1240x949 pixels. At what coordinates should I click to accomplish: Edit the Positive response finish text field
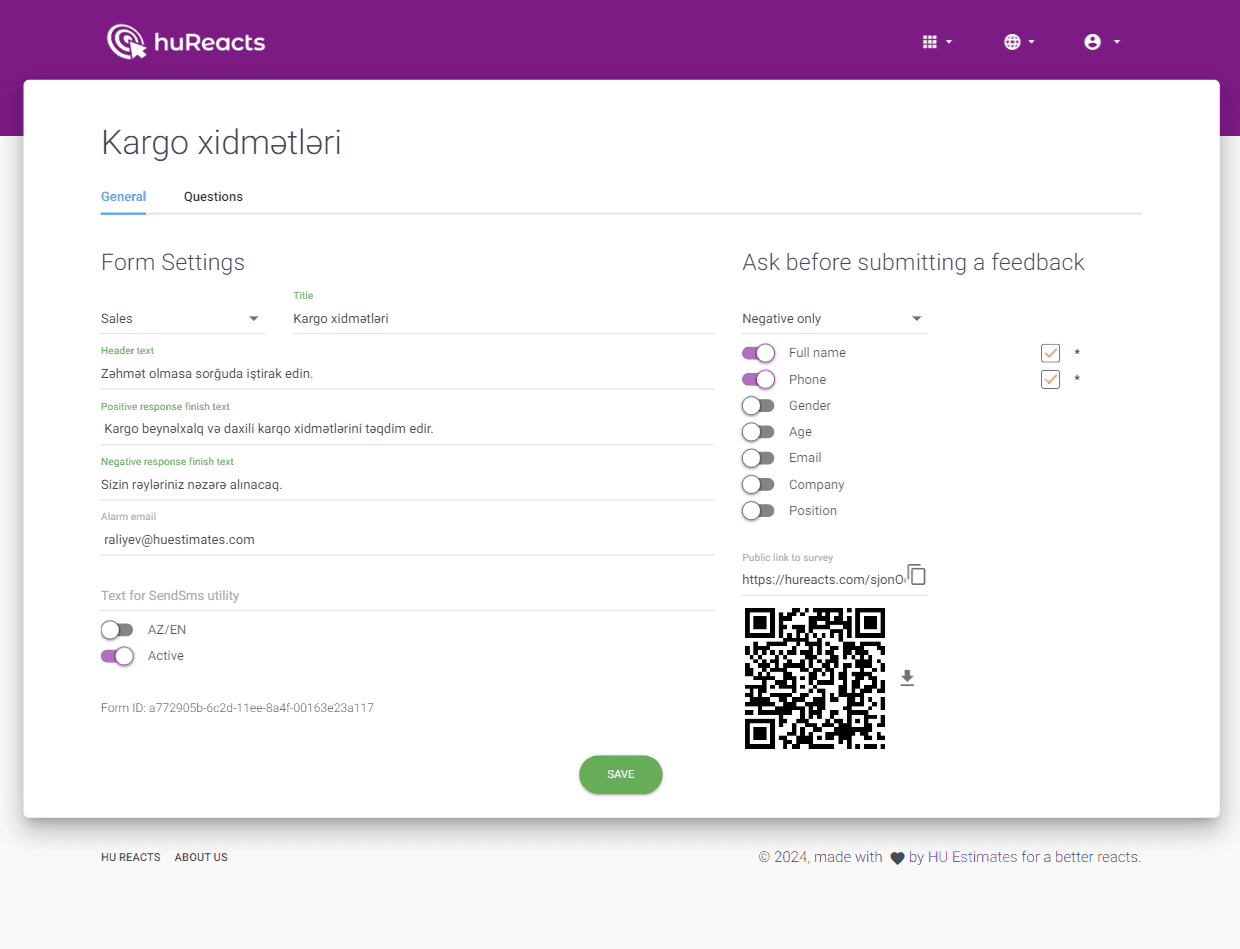click(x=407, y=429)
